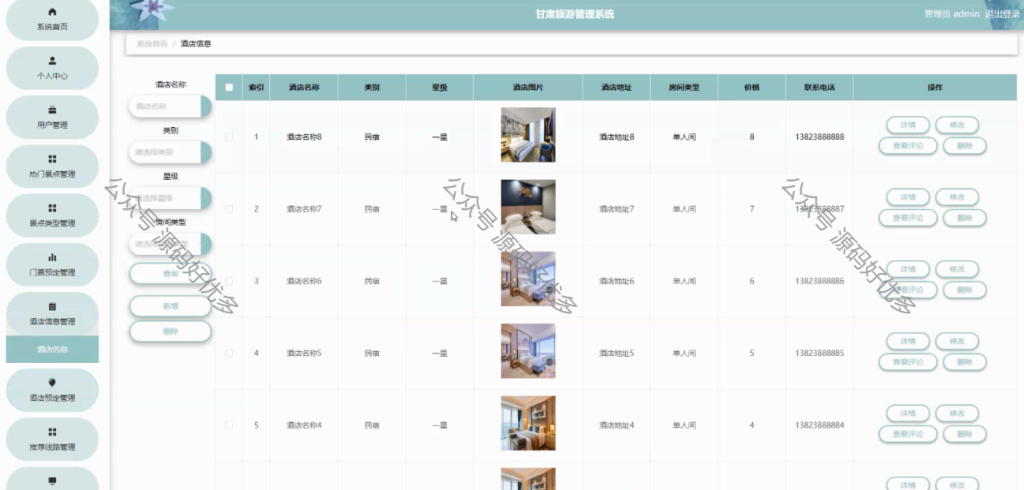Viewport: 1024px width, 490px height.
Task: Click the 新增 button
Action: tap(170, 306)
